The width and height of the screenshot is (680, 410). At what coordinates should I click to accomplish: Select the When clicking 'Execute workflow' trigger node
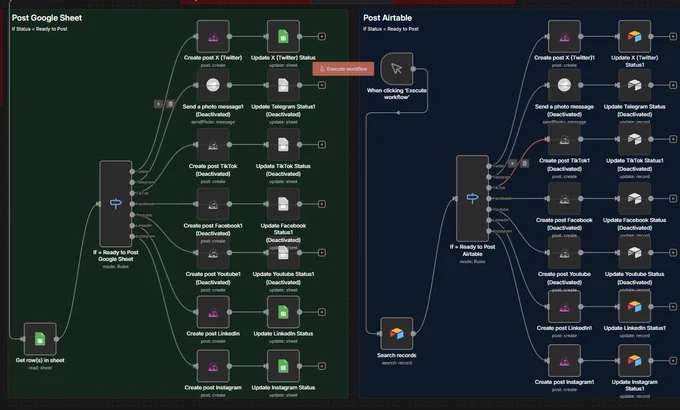tap(397, 69)
